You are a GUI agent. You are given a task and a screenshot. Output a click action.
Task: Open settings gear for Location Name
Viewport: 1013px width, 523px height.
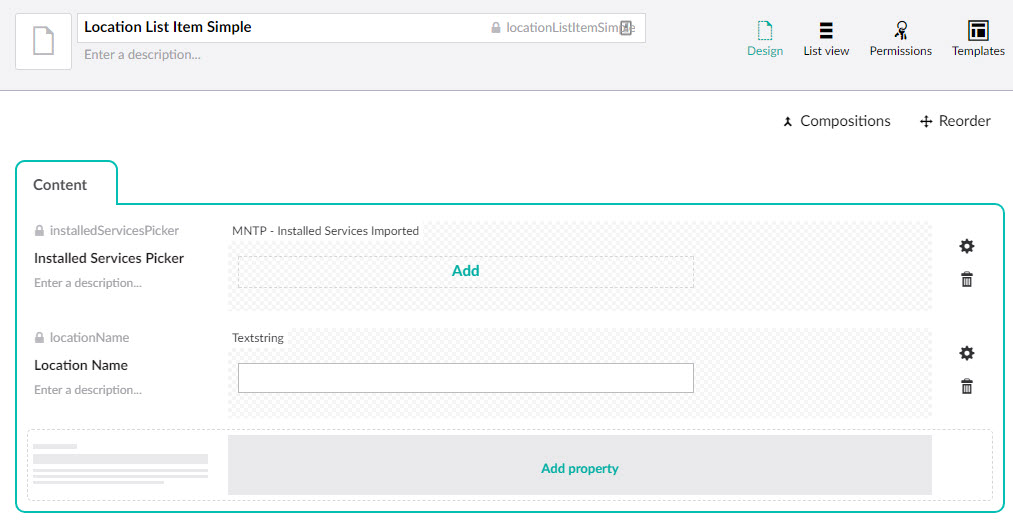966,353
